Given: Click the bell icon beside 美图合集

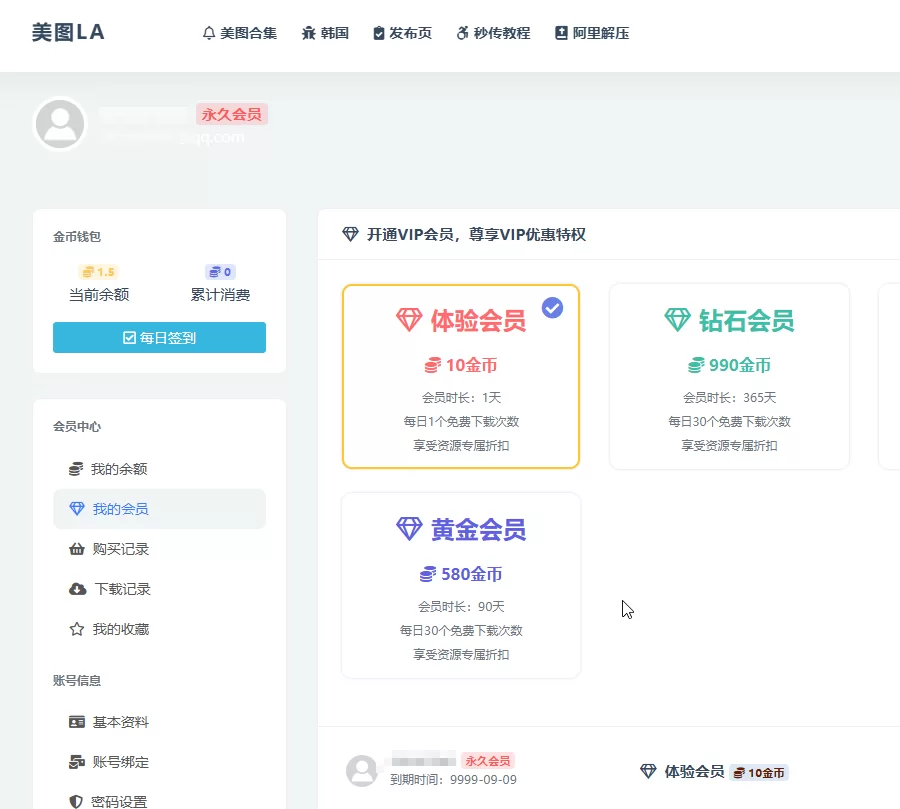Looking at the screenshot, I should pos(209,33).
